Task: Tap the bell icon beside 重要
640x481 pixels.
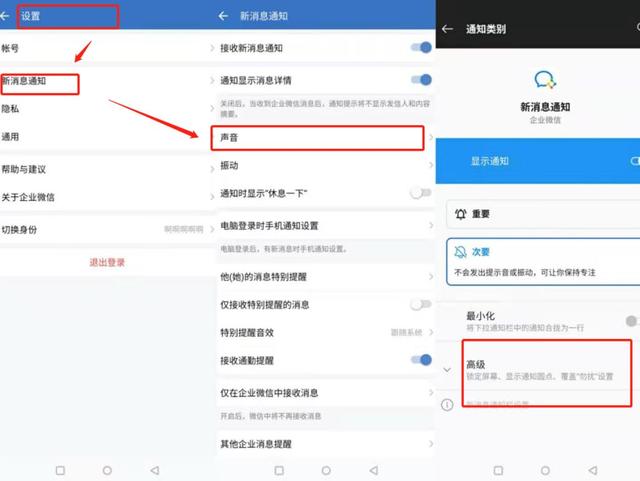Action: coord(460,214)
